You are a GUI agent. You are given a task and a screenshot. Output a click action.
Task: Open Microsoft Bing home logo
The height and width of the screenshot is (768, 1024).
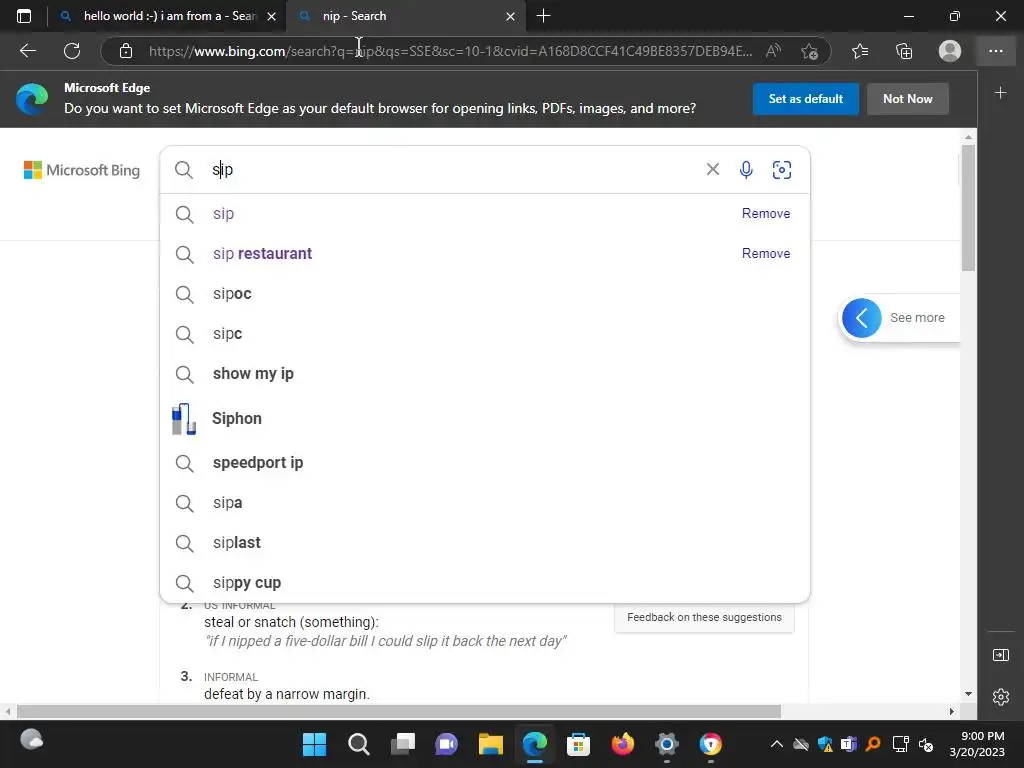82,170
